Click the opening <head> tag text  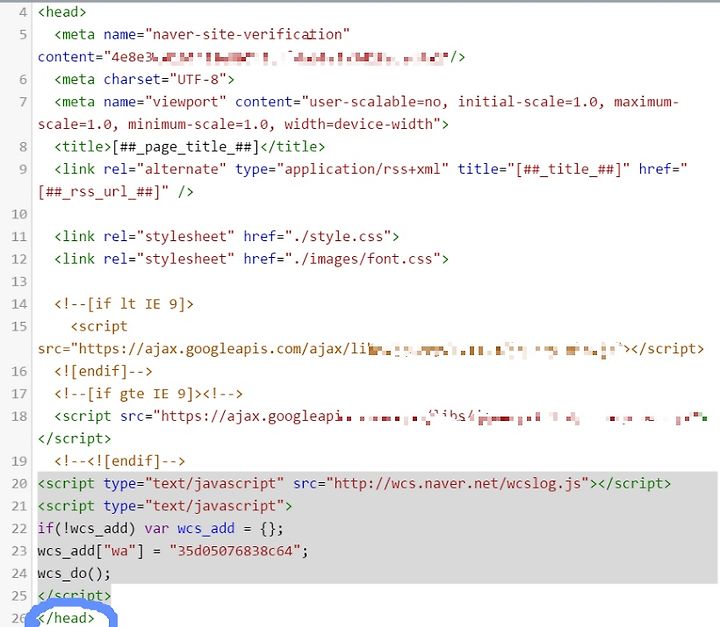[62, 12]
